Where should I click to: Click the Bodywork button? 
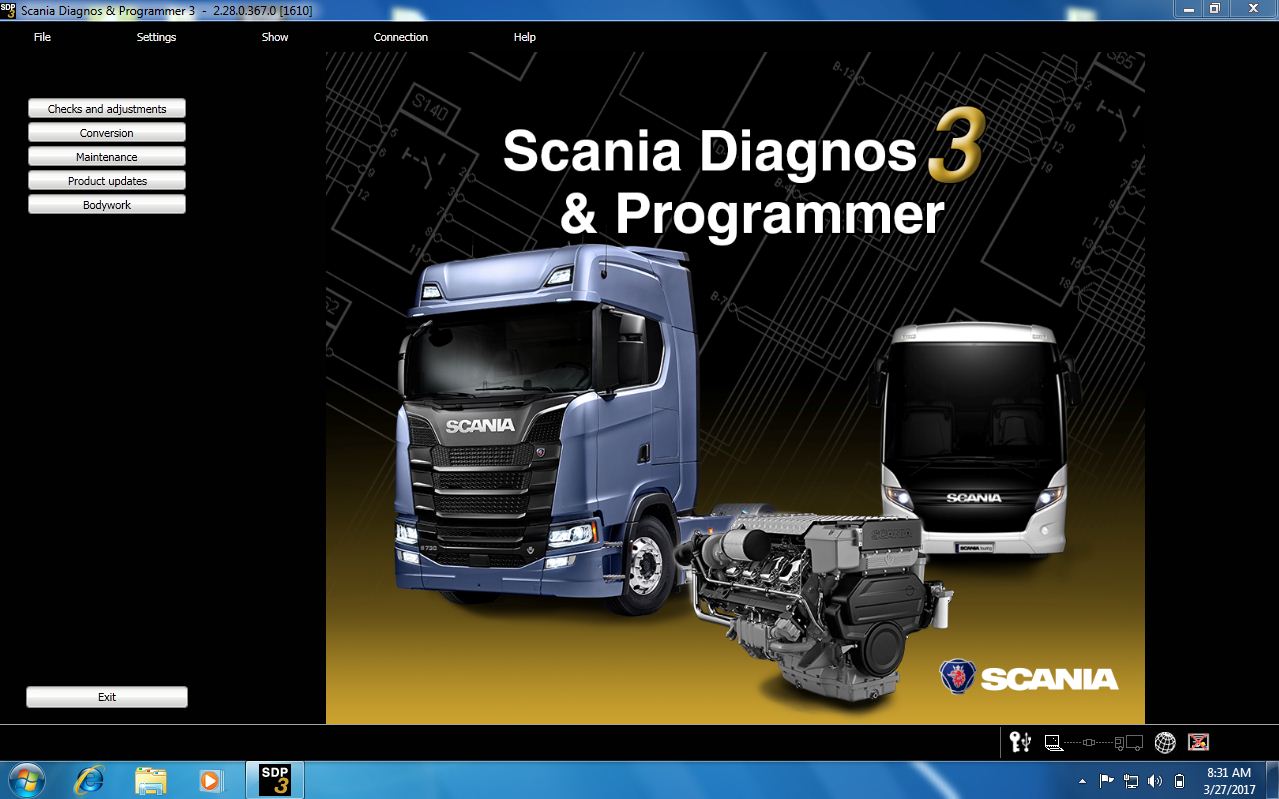[x=107, y=205]
